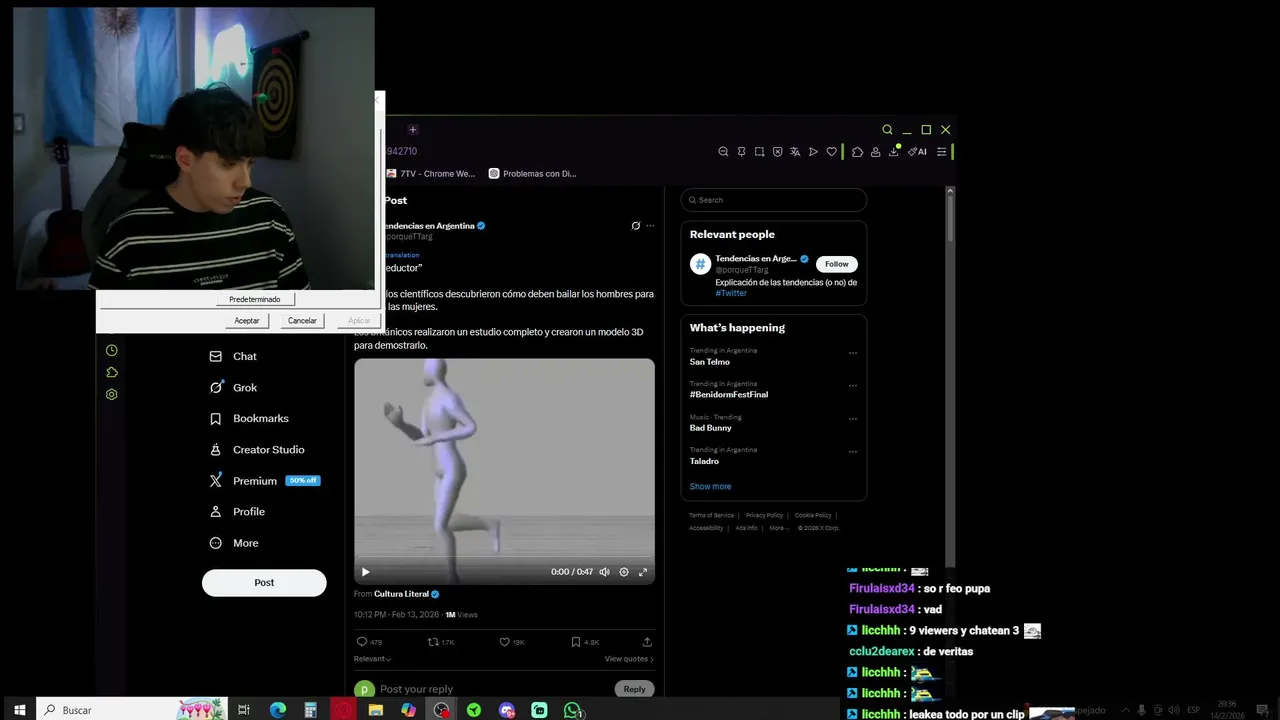Open the #BenidormFestFinal trending topic
Viewport: 1280px width, 720px height.
pos(729,395)
